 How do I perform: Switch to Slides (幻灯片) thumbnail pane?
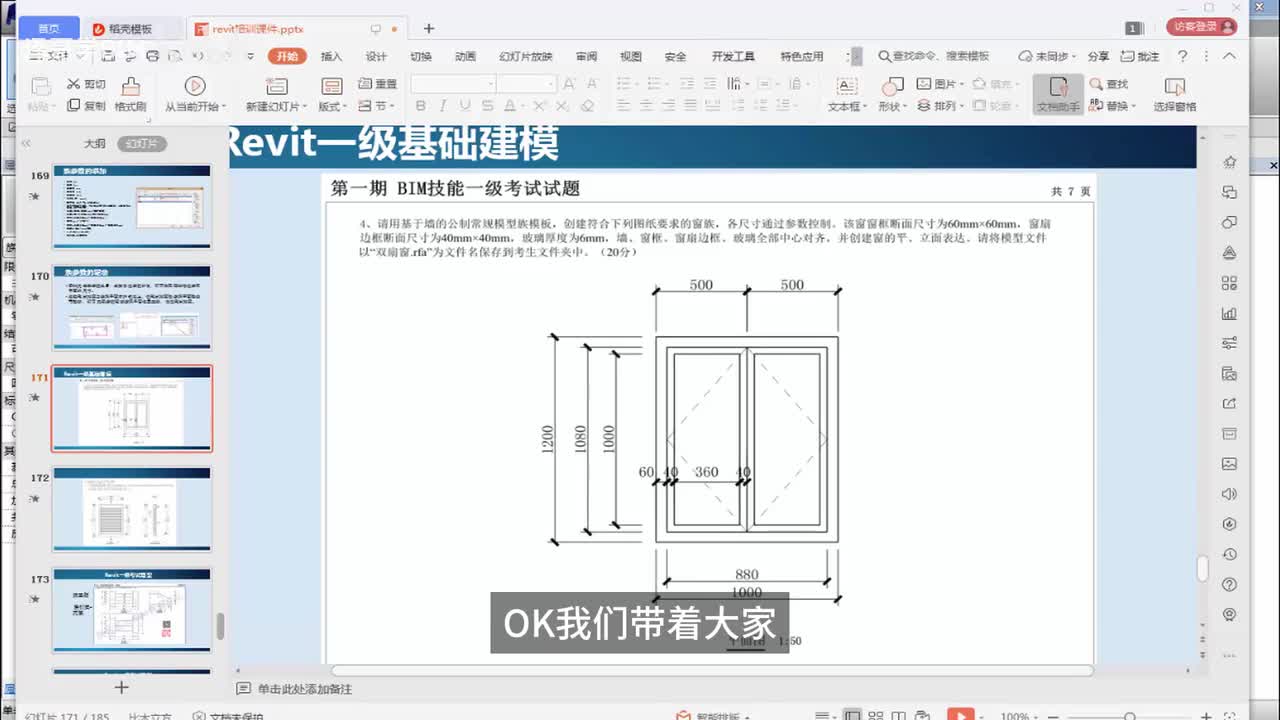[141, 144]
